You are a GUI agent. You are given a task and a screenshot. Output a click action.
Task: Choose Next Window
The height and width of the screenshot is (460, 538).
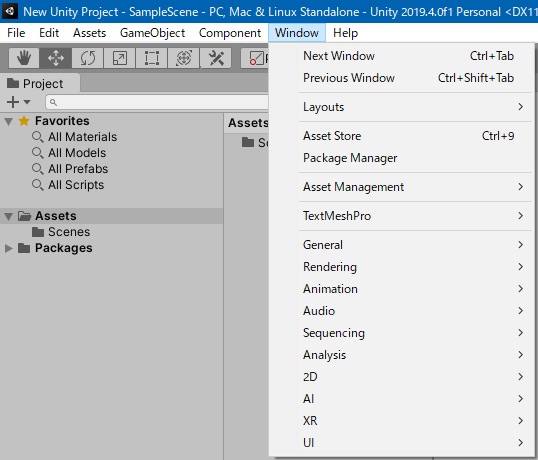pyautogui.click(x=401, y=56)
